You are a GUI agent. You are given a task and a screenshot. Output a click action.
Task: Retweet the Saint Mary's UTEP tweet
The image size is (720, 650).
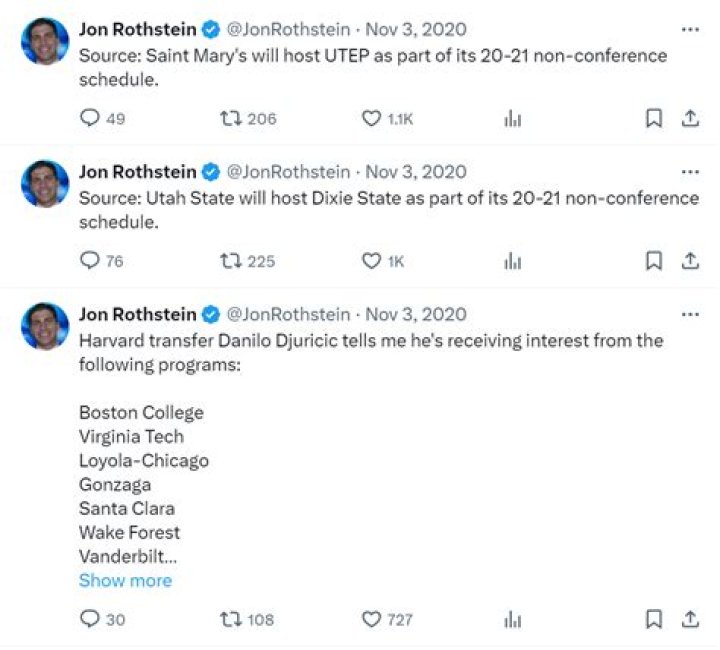click(x=231, y=118)
